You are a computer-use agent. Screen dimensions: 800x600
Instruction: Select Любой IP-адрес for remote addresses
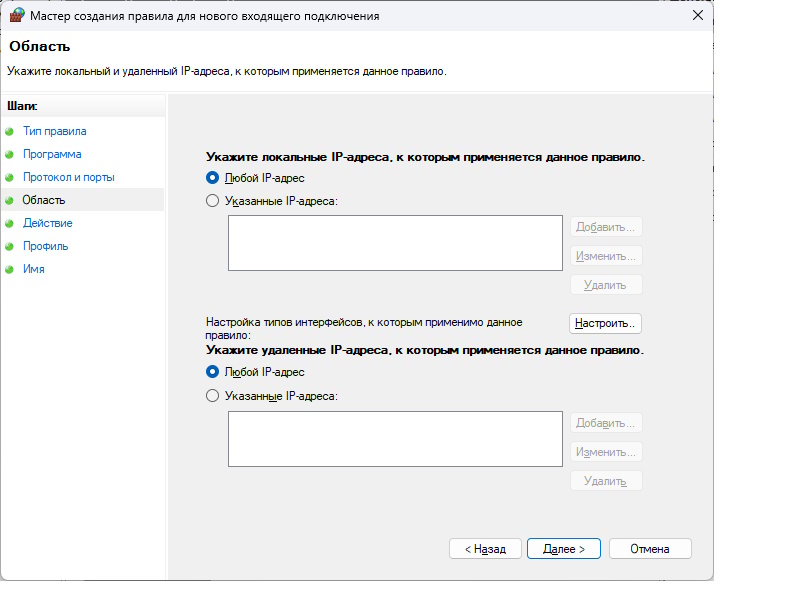coord(212,372)
